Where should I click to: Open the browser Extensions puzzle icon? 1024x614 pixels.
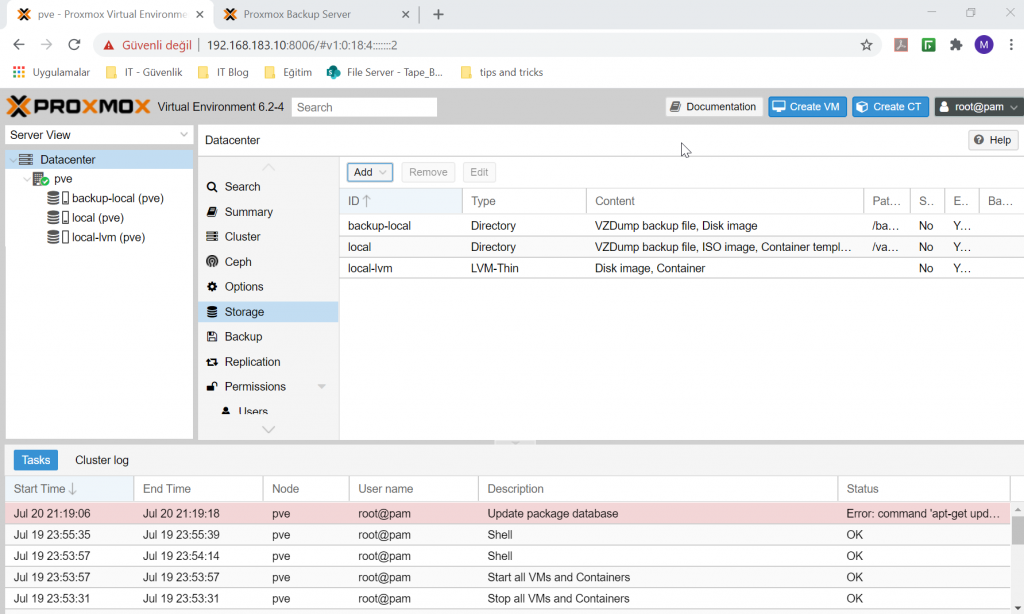(x=956, y=44)
